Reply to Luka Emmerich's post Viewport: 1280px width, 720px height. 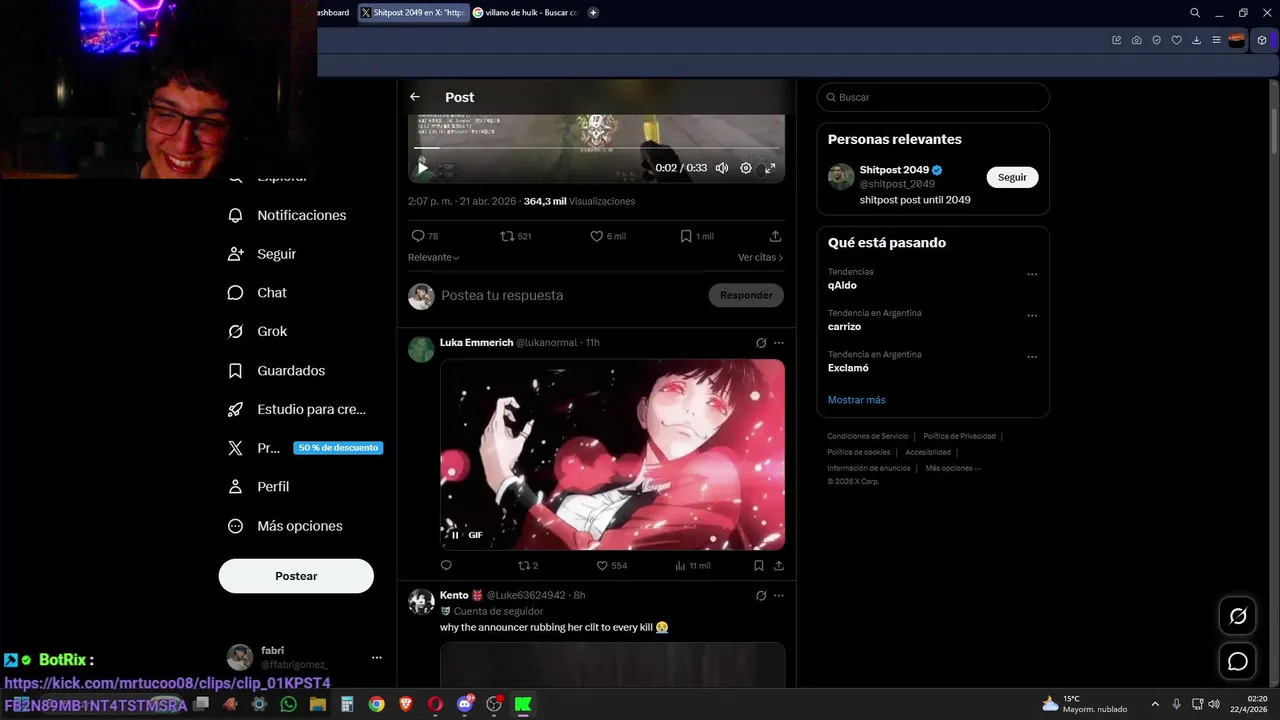pos(446,565)
